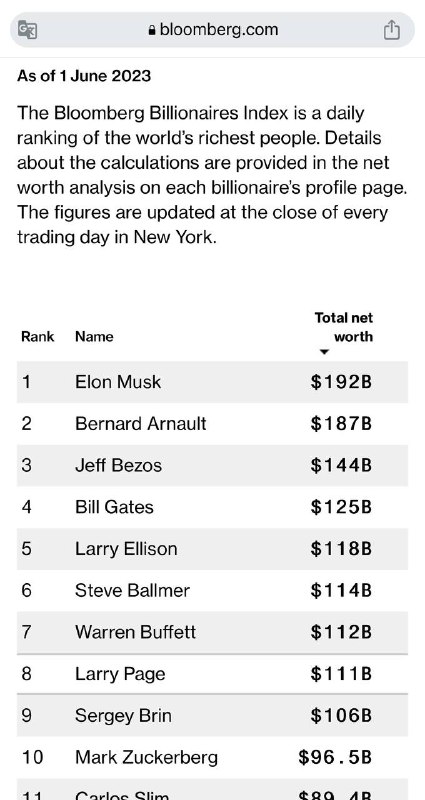Tap the bloomberg.com address field
The height and width of the screenshot is (800, 425).
click(212, 30)
